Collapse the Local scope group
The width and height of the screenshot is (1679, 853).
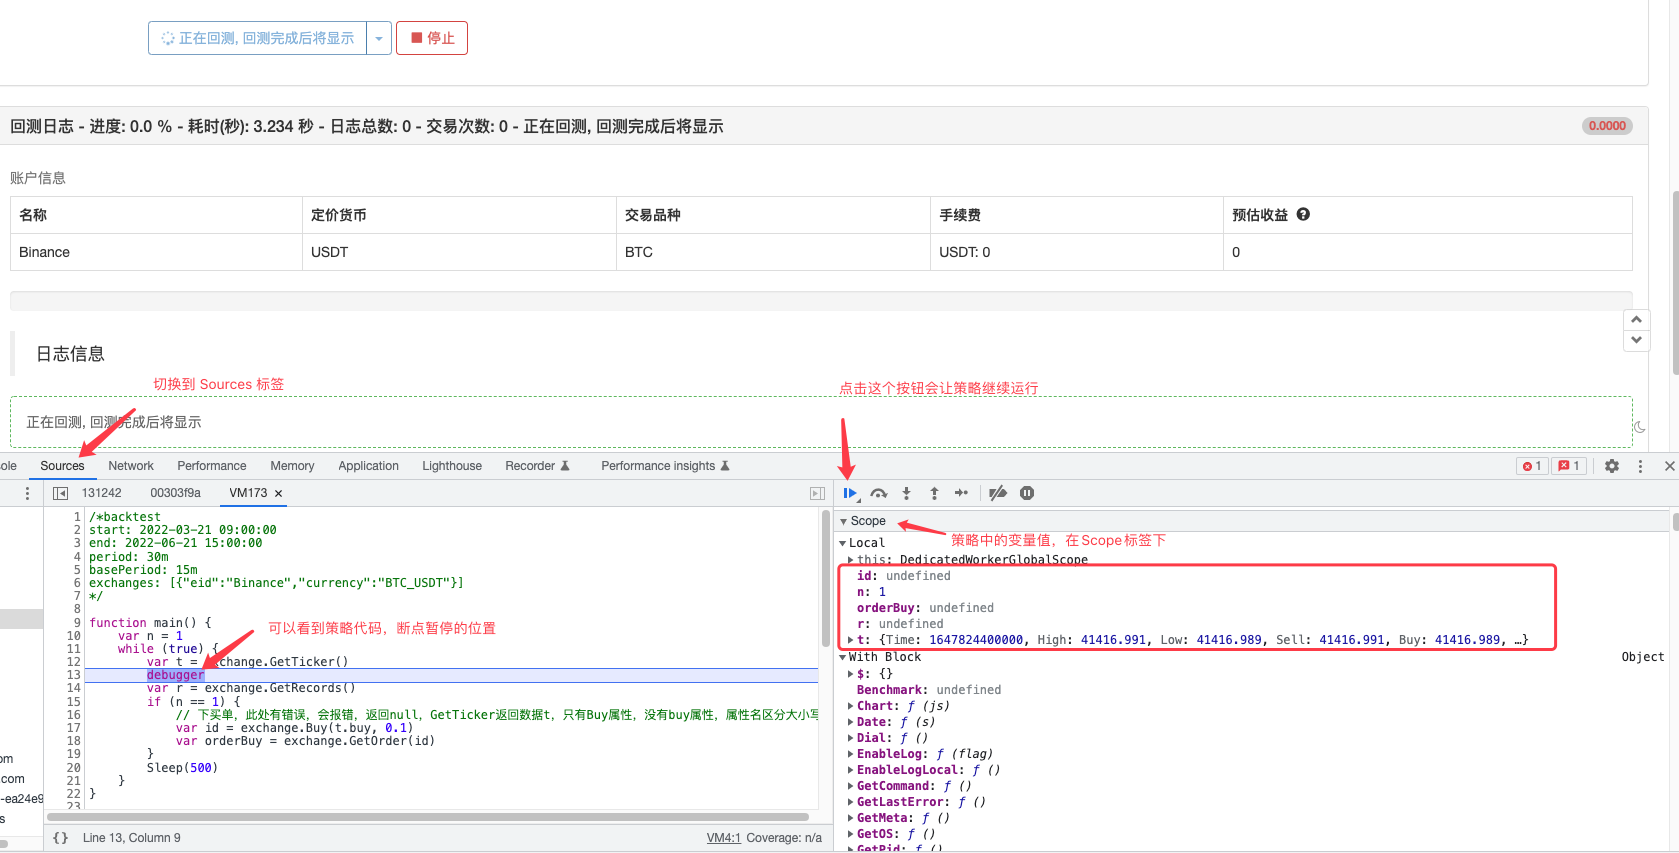click(843, 543)
